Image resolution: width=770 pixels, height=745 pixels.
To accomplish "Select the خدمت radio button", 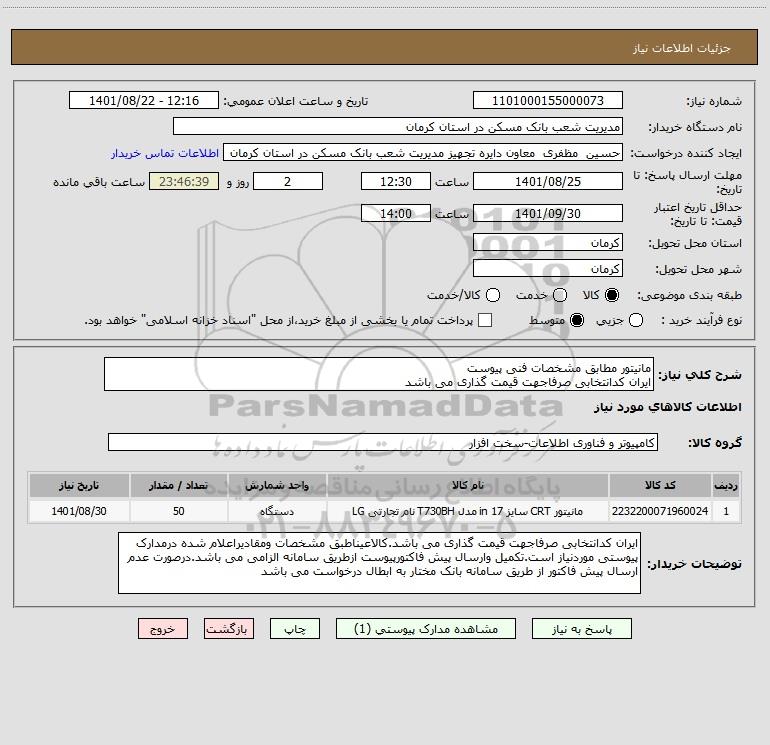I will tap(560, 295).
